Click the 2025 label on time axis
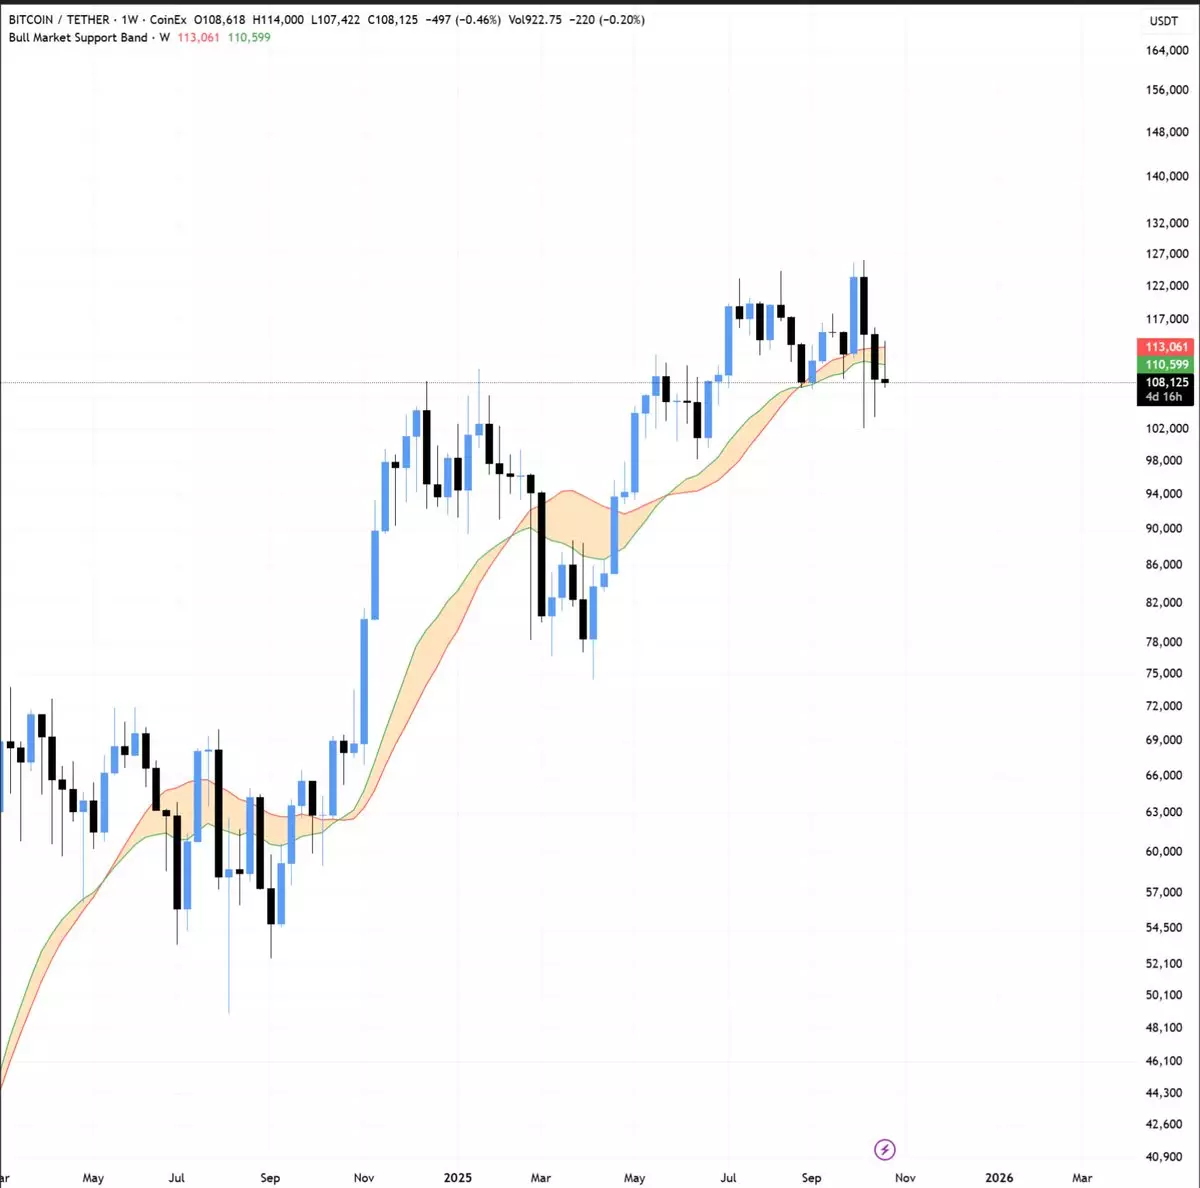Viewport: 1200px width, 1188px height. pyautogui.click(x=457, y=1178)
